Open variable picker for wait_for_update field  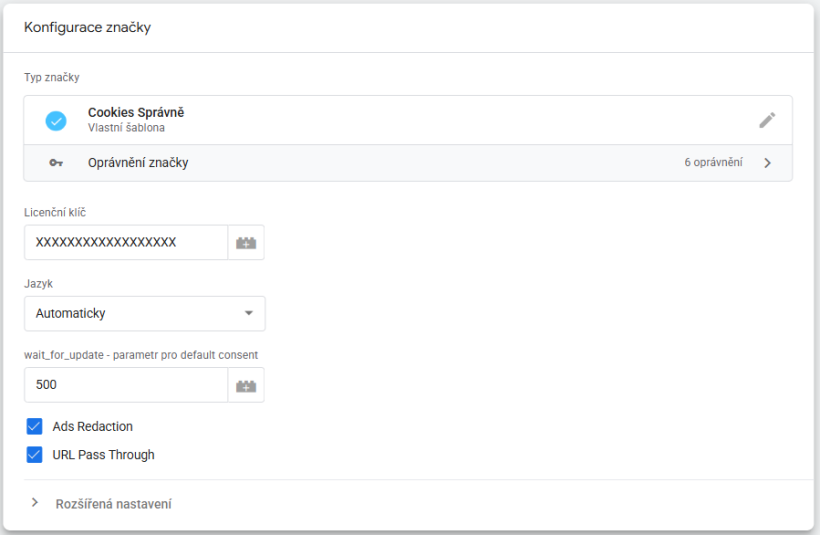click(x=246, y=385)
